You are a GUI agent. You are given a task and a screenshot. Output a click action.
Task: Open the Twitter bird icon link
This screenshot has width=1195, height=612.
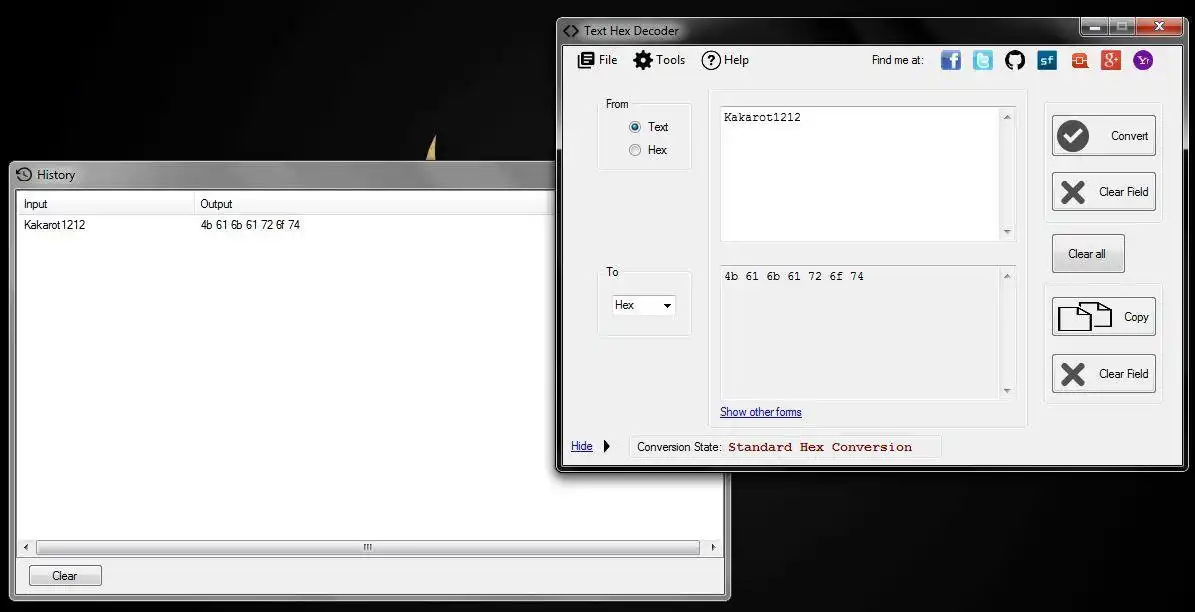[982, 60]
